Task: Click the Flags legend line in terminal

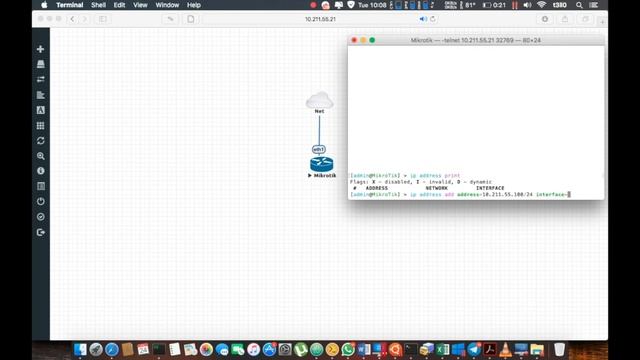Action: pyautogui.click(x=421, y=182)
